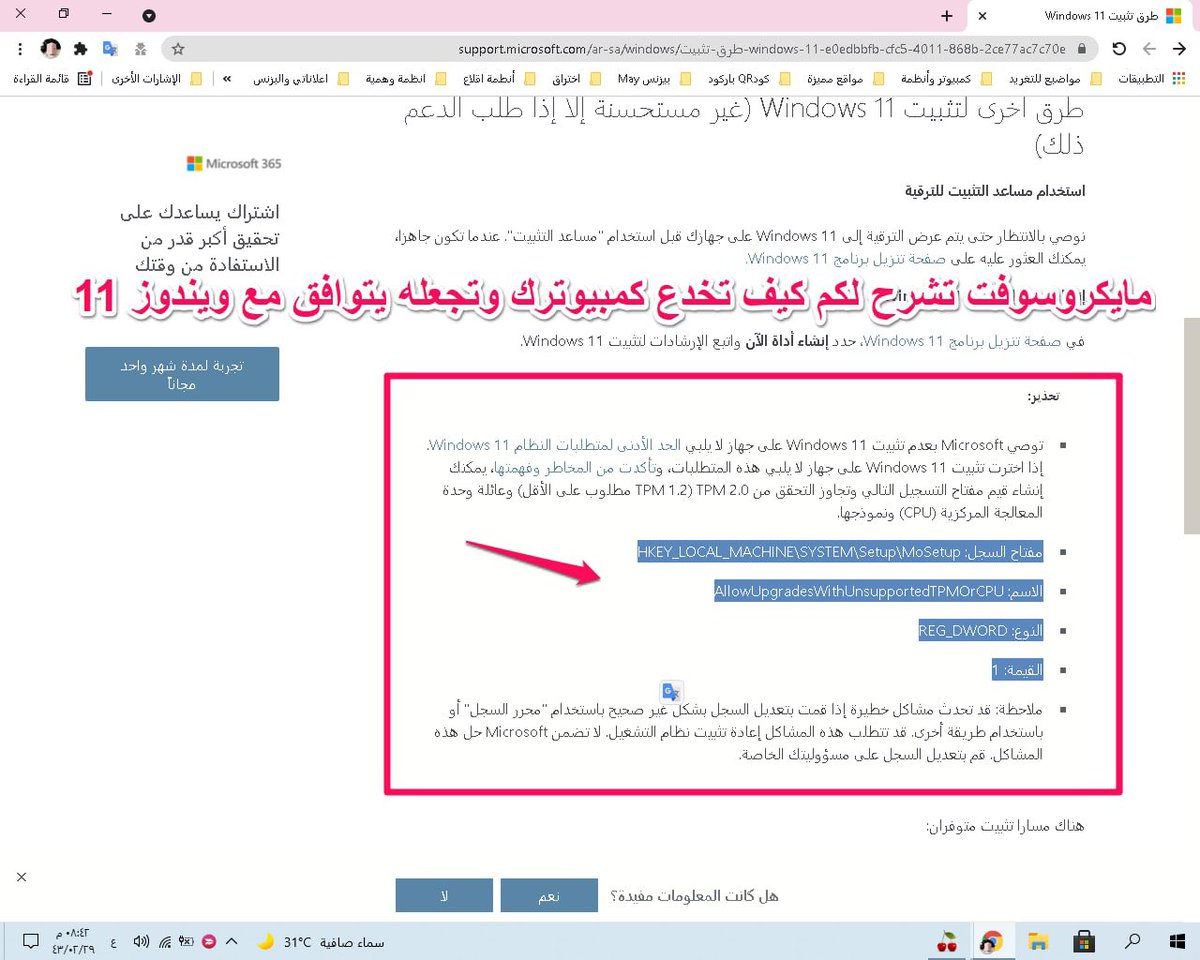This screenshot has width=1200, height=960.
Task: Open the Google Translate extension in toolbar
Action: pos(110,48)
